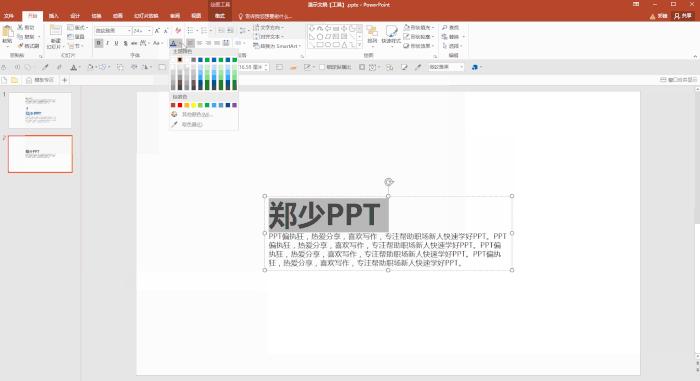The image size is (700, 381).
Task: Click the Tell Me search box
Action: [x=265, y=16]
